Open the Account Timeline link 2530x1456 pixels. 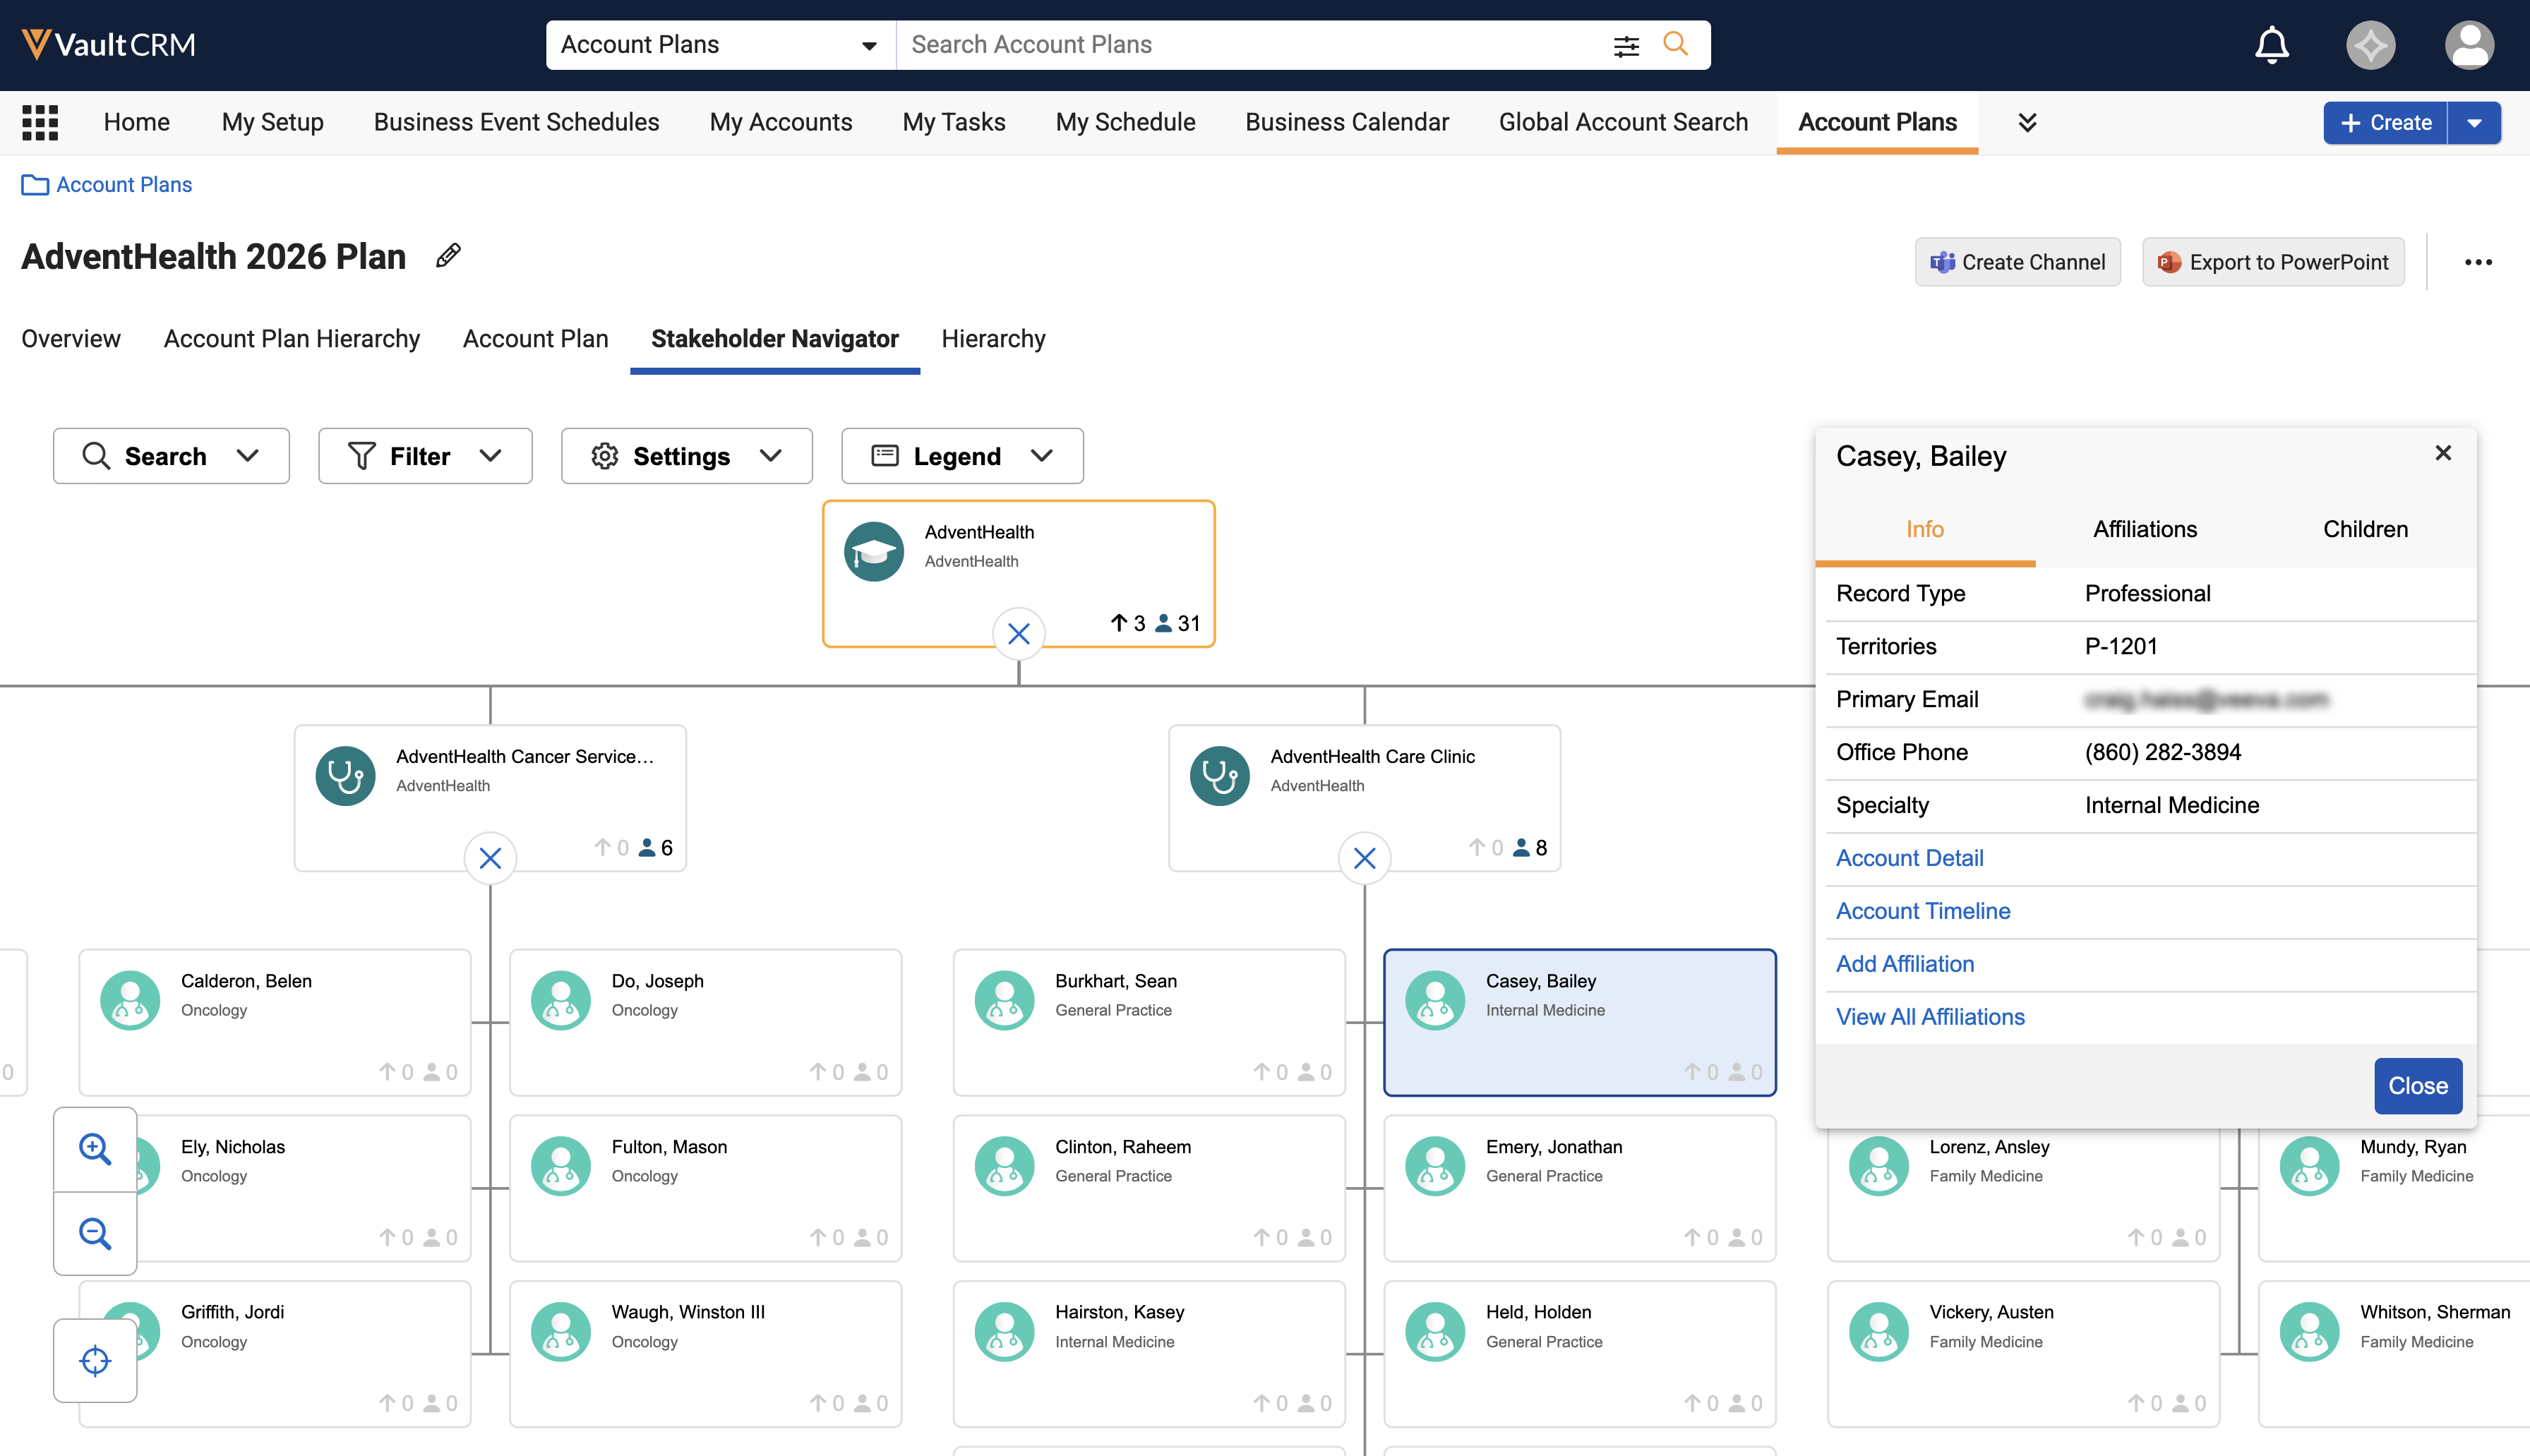pyautogui.click(x=1923, y=911)
